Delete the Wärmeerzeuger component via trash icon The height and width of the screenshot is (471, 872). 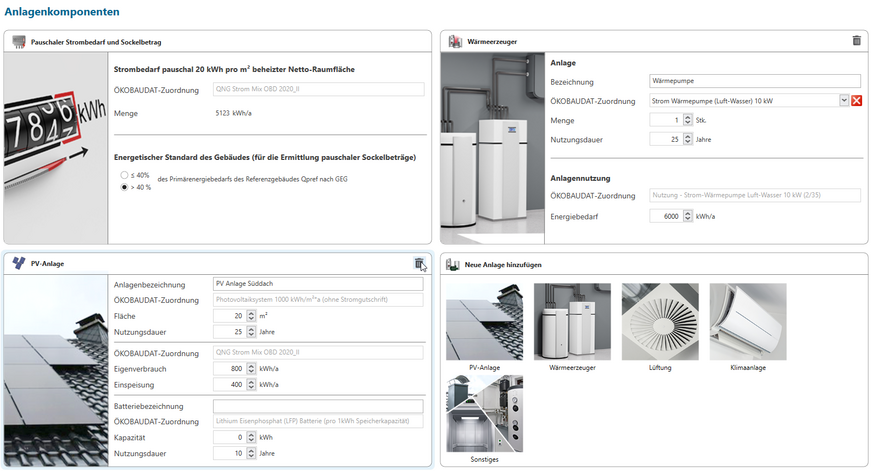point(855,41)
